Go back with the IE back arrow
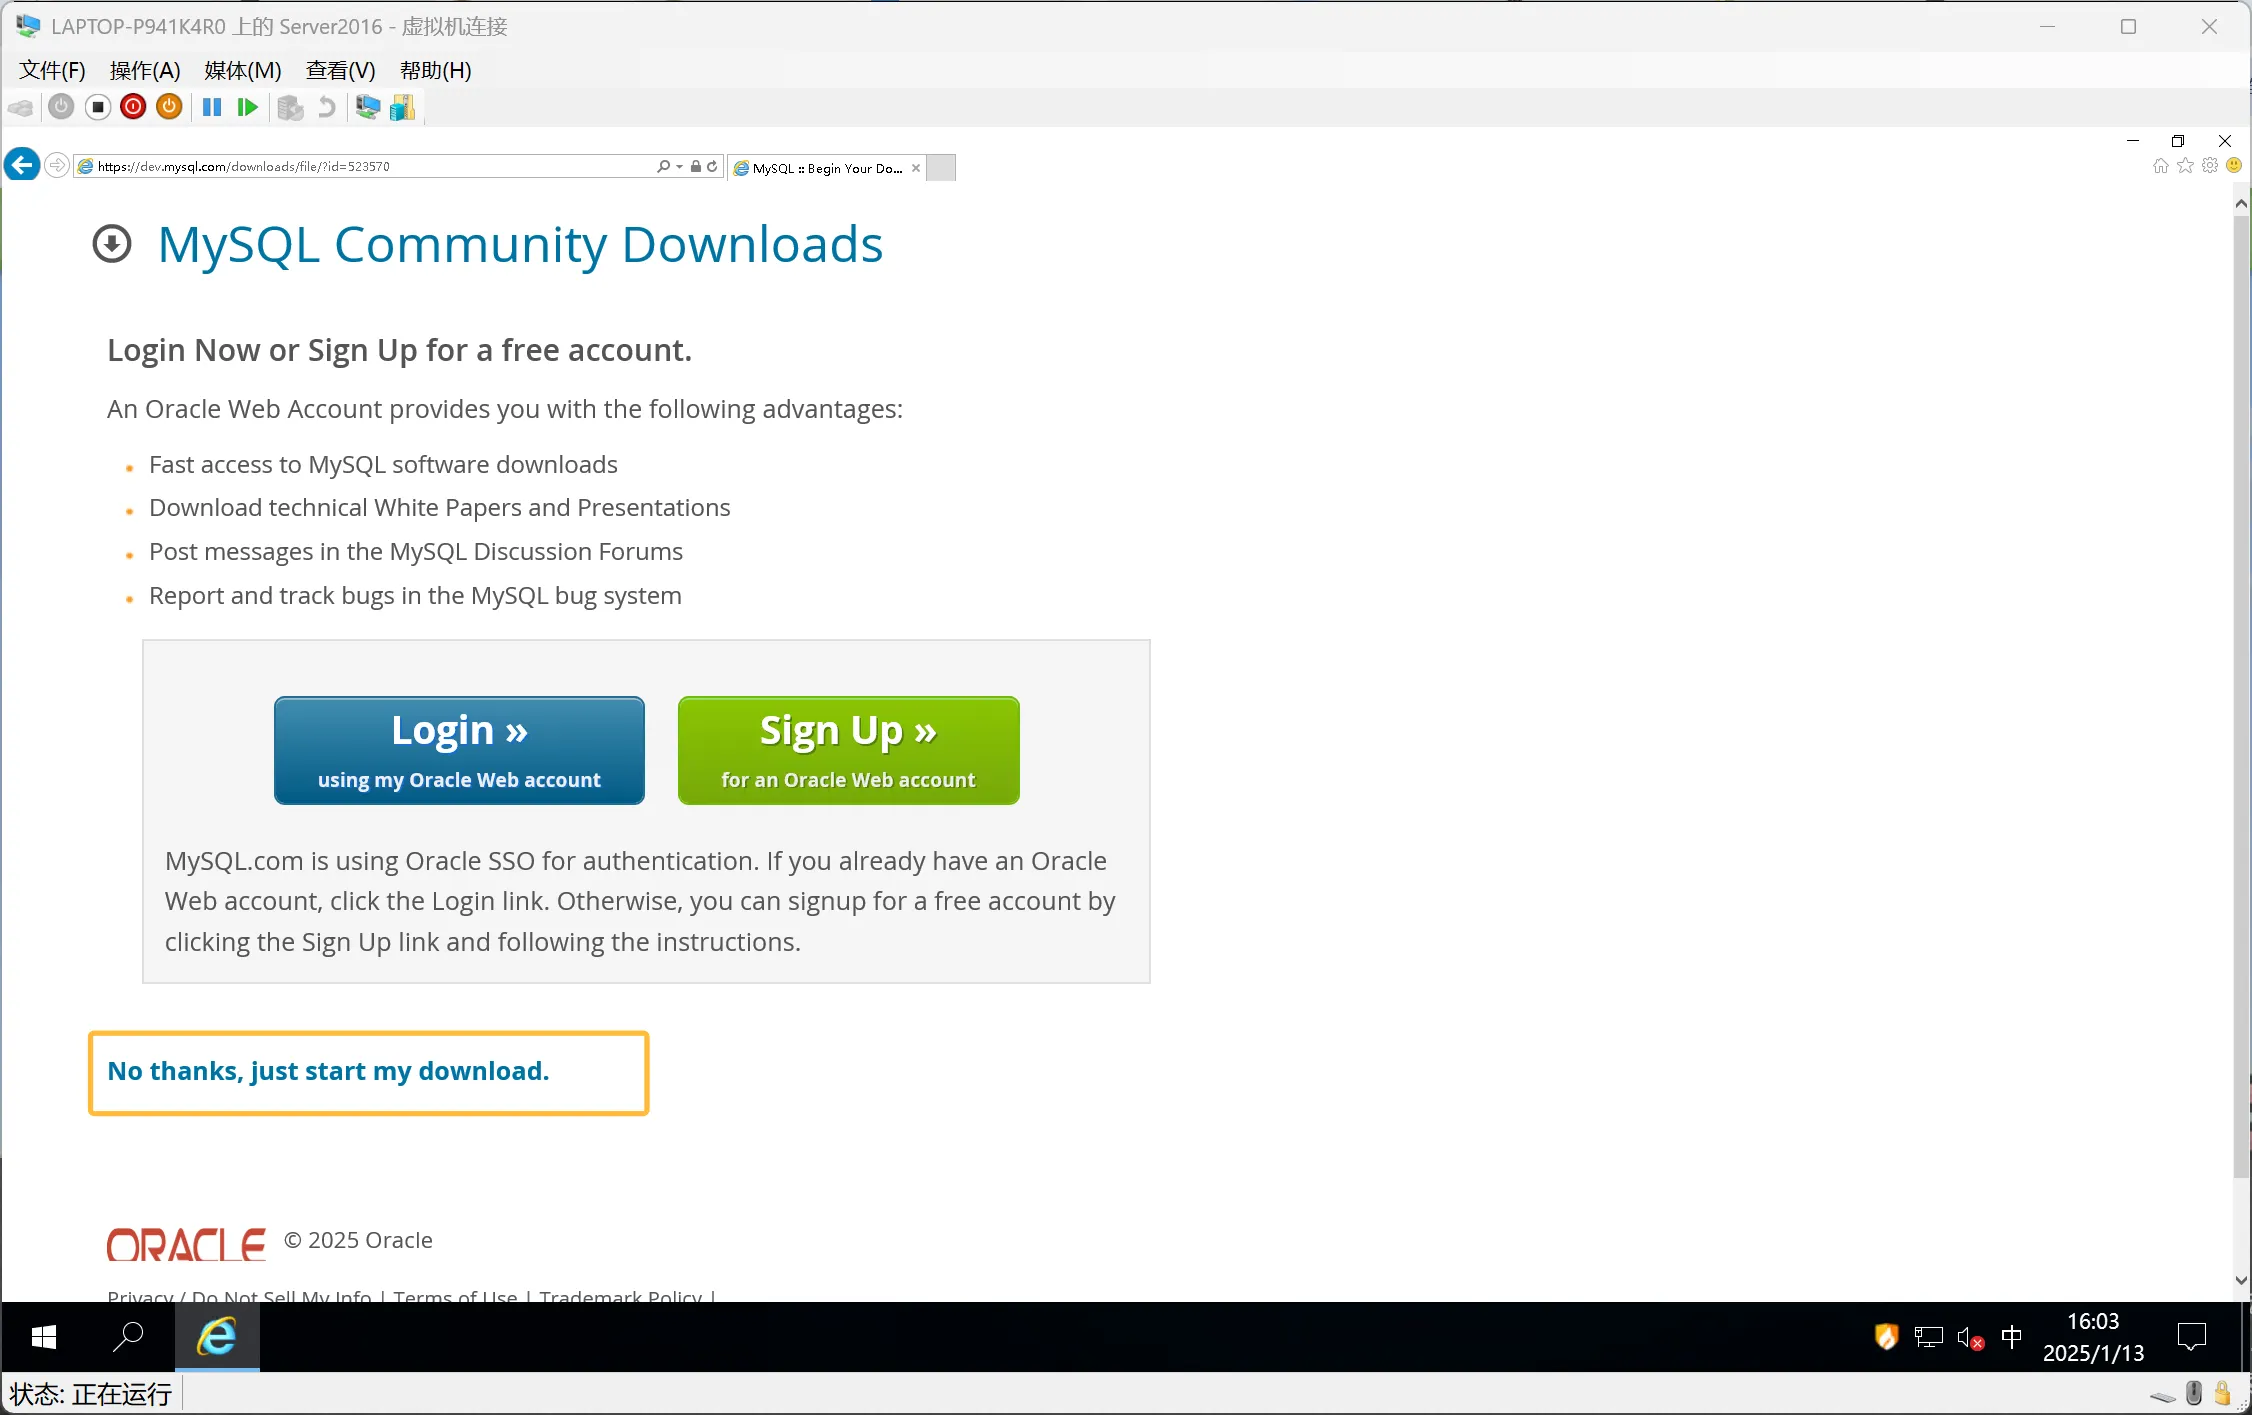 [x=22, y=165]
